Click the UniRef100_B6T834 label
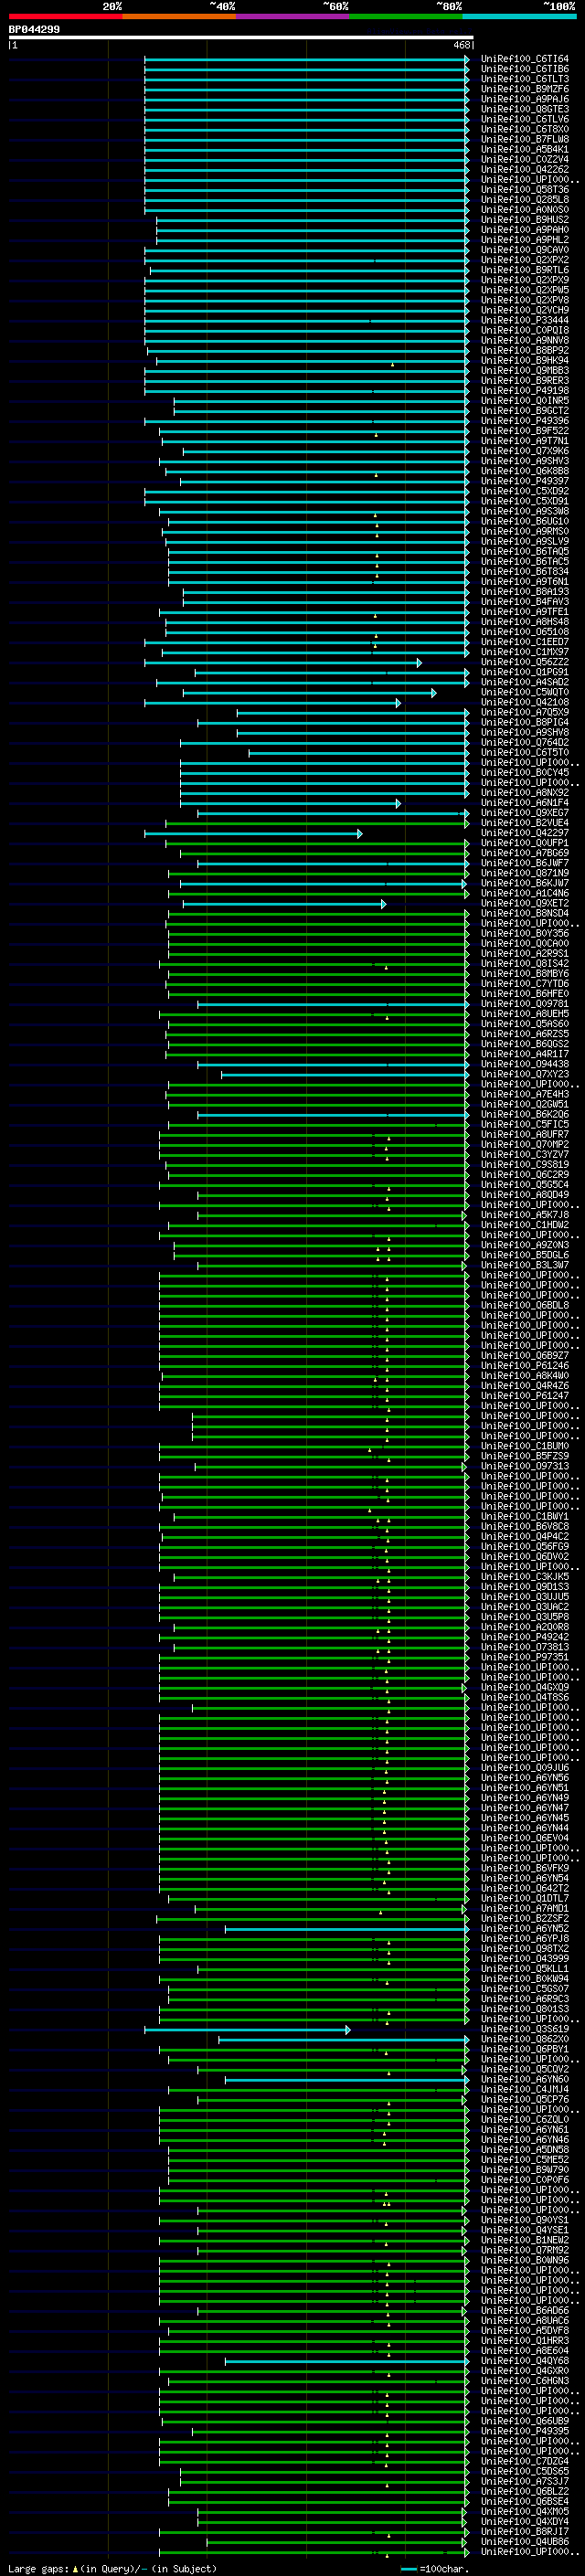This screenshot has height=2576, width=585. (x=524, y=572)
